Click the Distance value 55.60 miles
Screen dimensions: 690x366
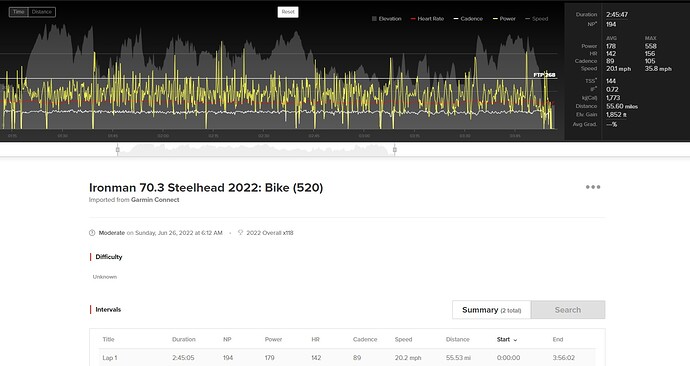[622, 106]
